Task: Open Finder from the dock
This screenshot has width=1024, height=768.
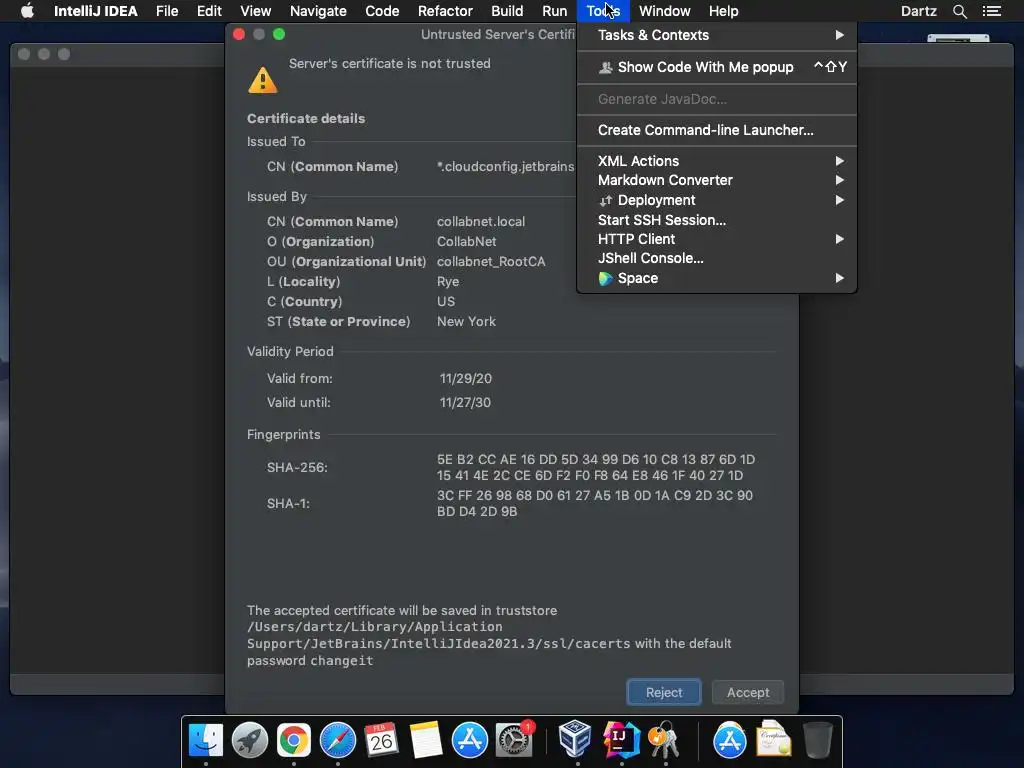Action: pos(206,740)
